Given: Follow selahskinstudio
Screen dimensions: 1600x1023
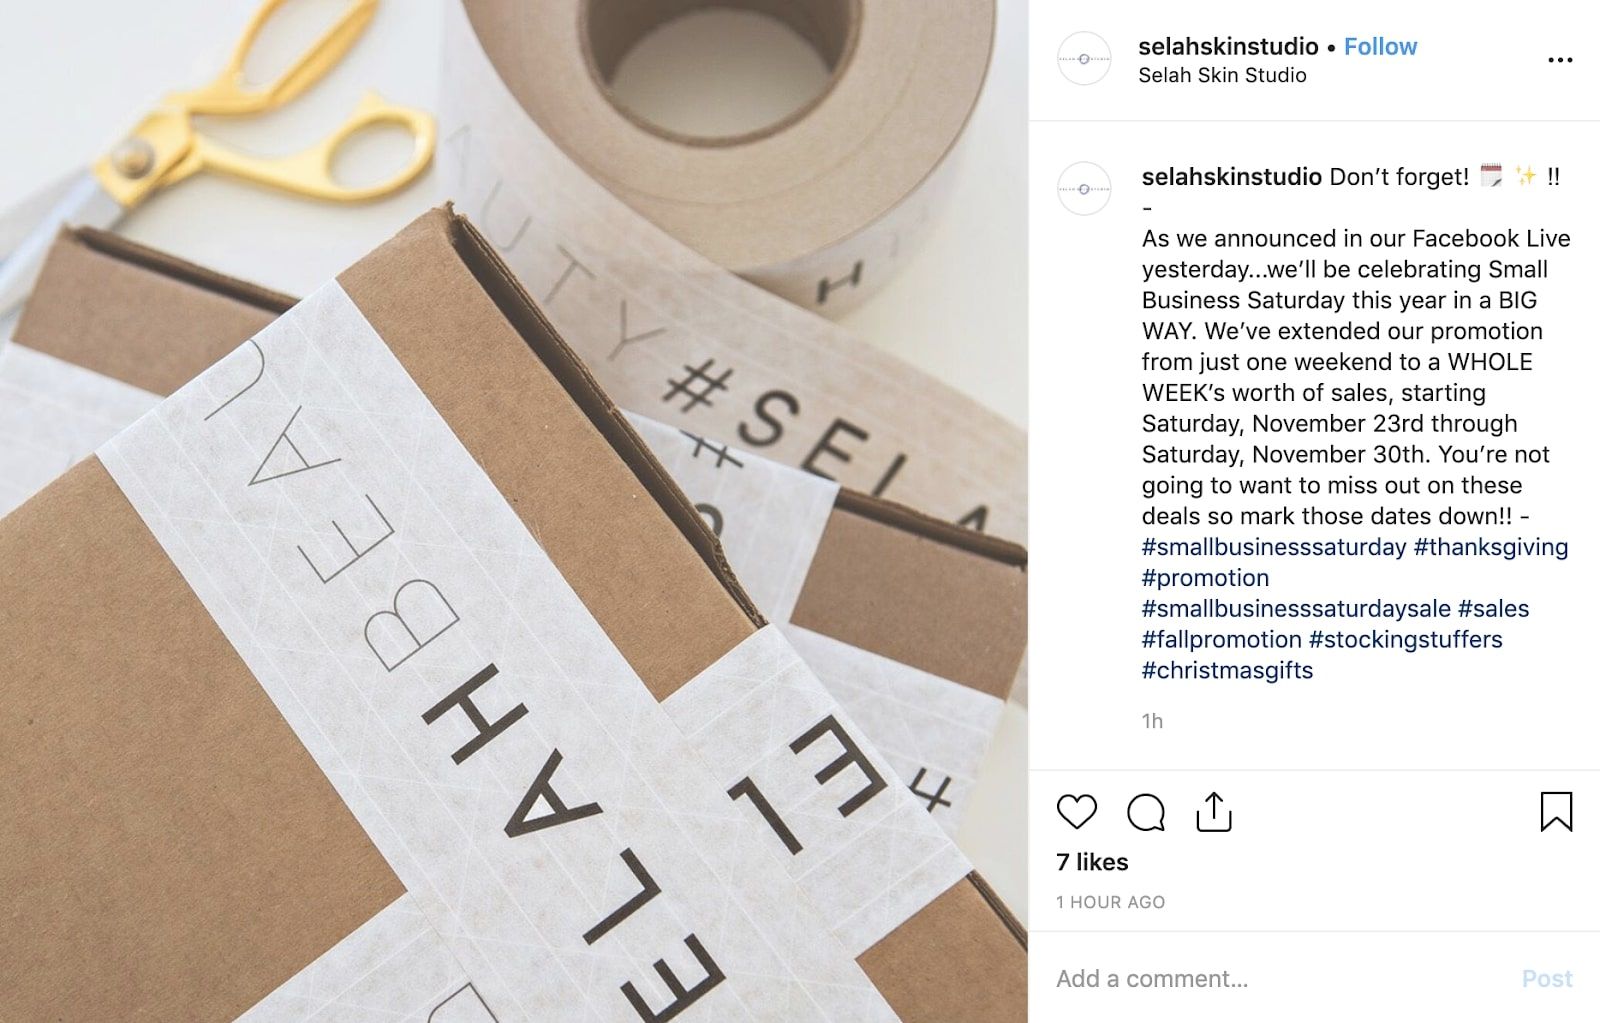Looking at the screenshot, I should coord(1380,47).
